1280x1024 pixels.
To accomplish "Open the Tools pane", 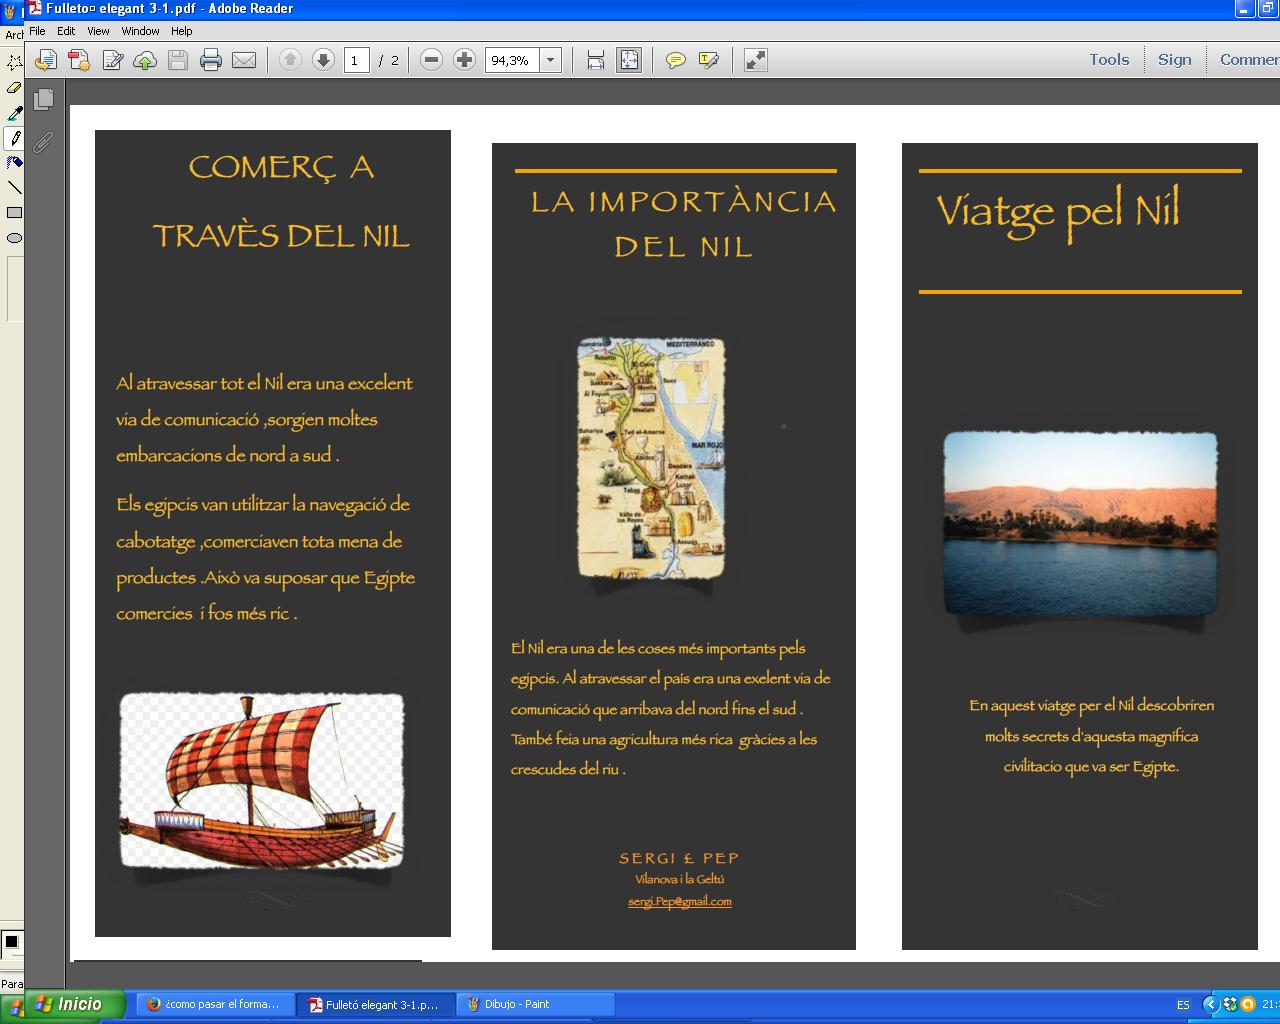I will (1109, 60).
